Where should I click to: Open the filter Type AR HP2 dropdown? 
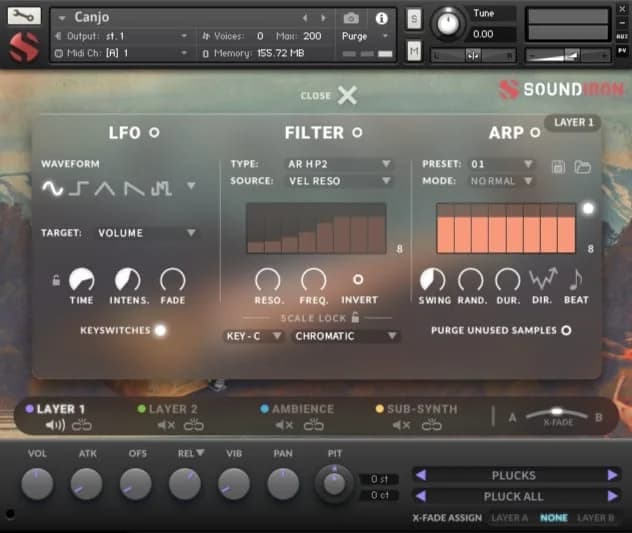click(338, 164)
